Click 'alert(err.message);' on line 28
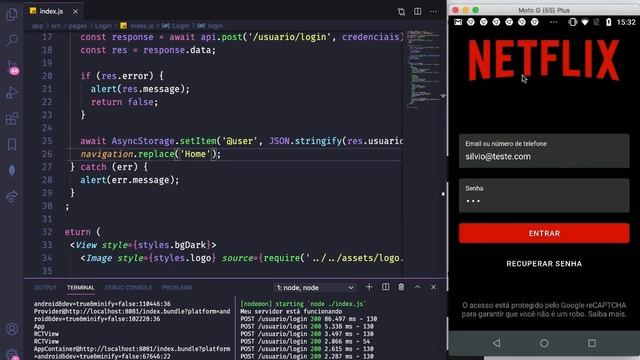This screenshot has width=640, height=360. point(129,180)
